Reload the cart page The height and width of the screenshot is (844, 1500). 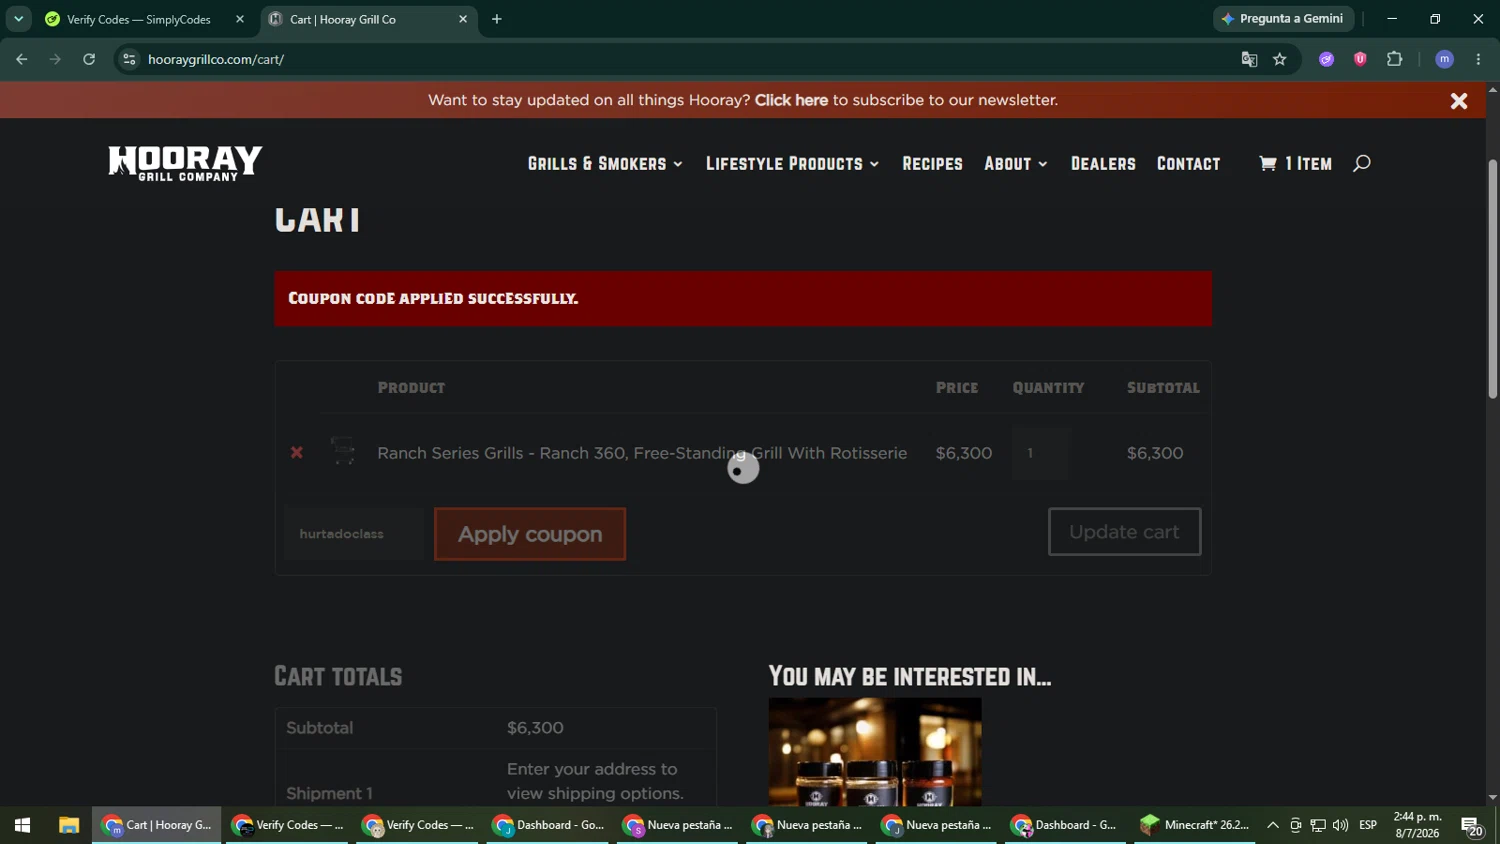[x=89, y=60]
